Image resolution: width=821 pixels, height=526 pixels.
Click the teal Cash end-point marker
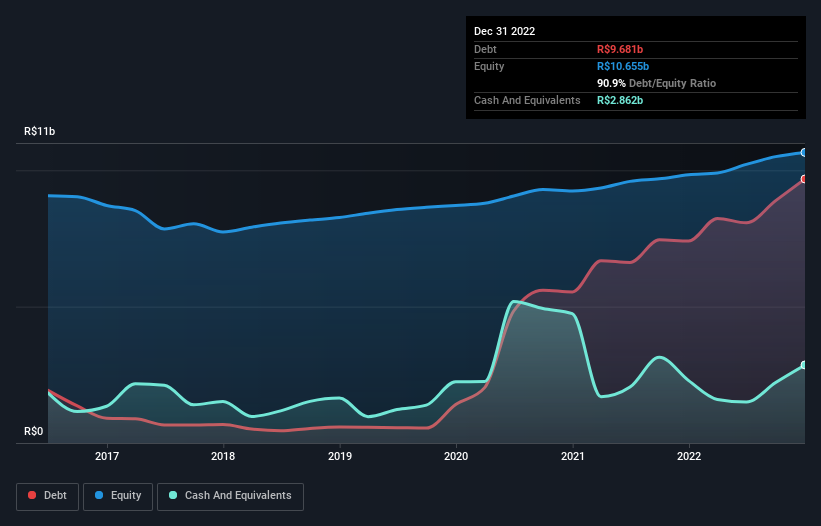pyautogui.click(x=804, y=365)
